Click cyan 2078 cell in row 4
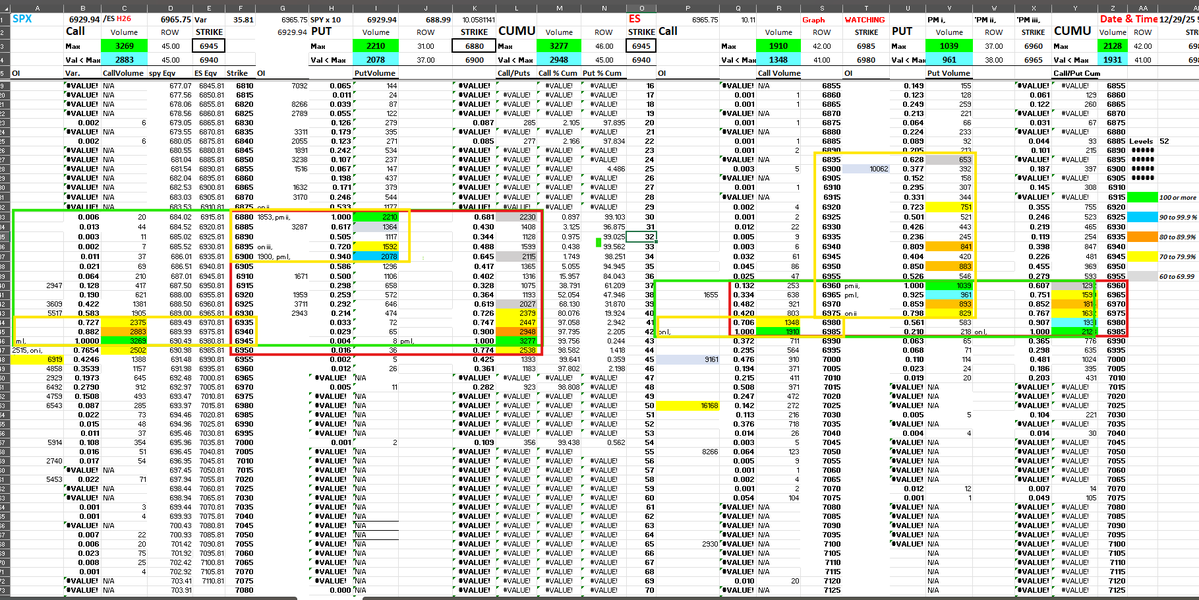 (375, 59)
